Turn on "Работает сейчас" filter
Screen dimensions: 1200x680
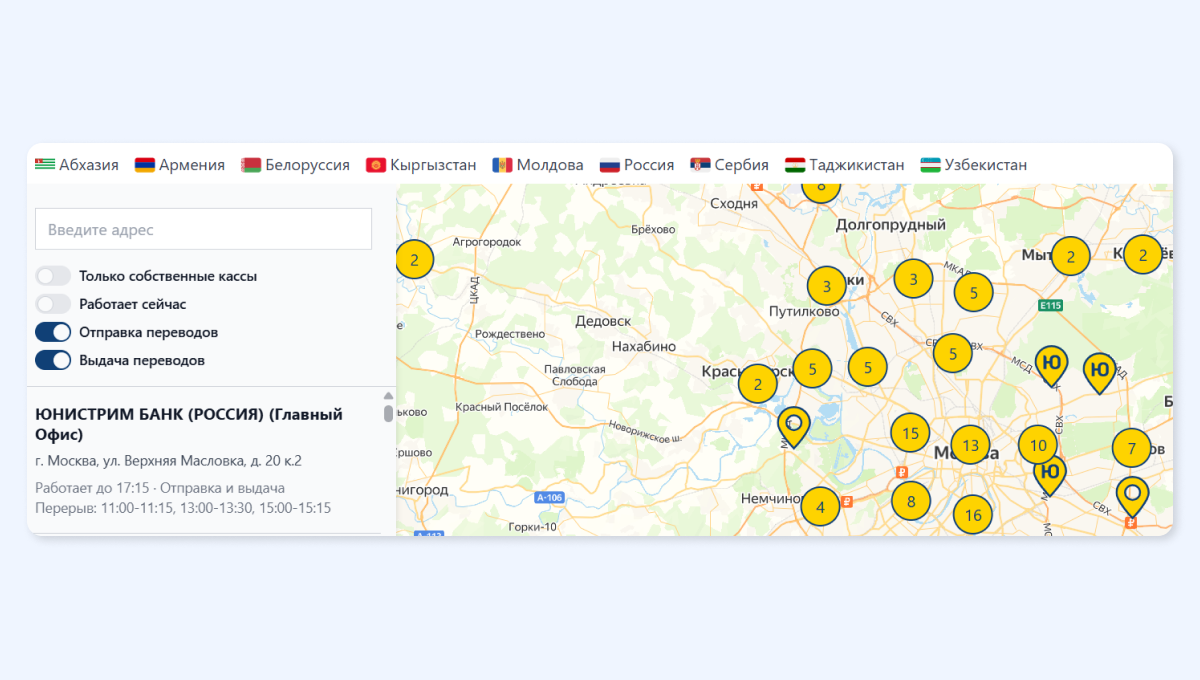pos(53,304)
